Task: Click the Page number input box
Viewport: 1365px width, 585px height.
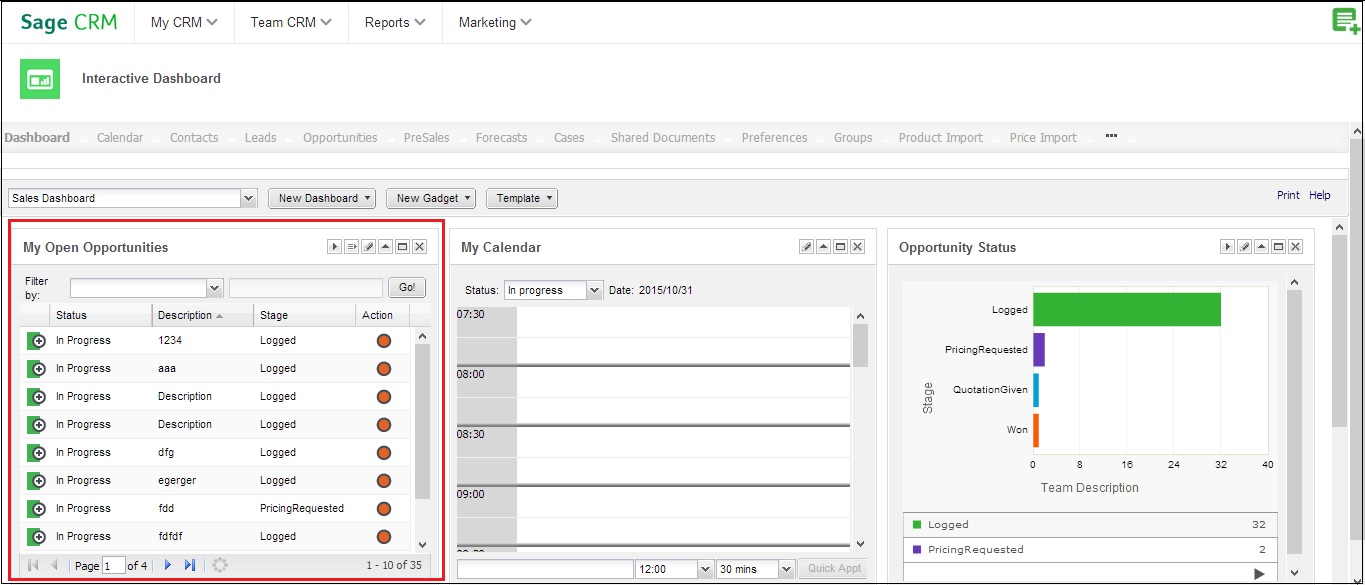Action: point(113,566)
